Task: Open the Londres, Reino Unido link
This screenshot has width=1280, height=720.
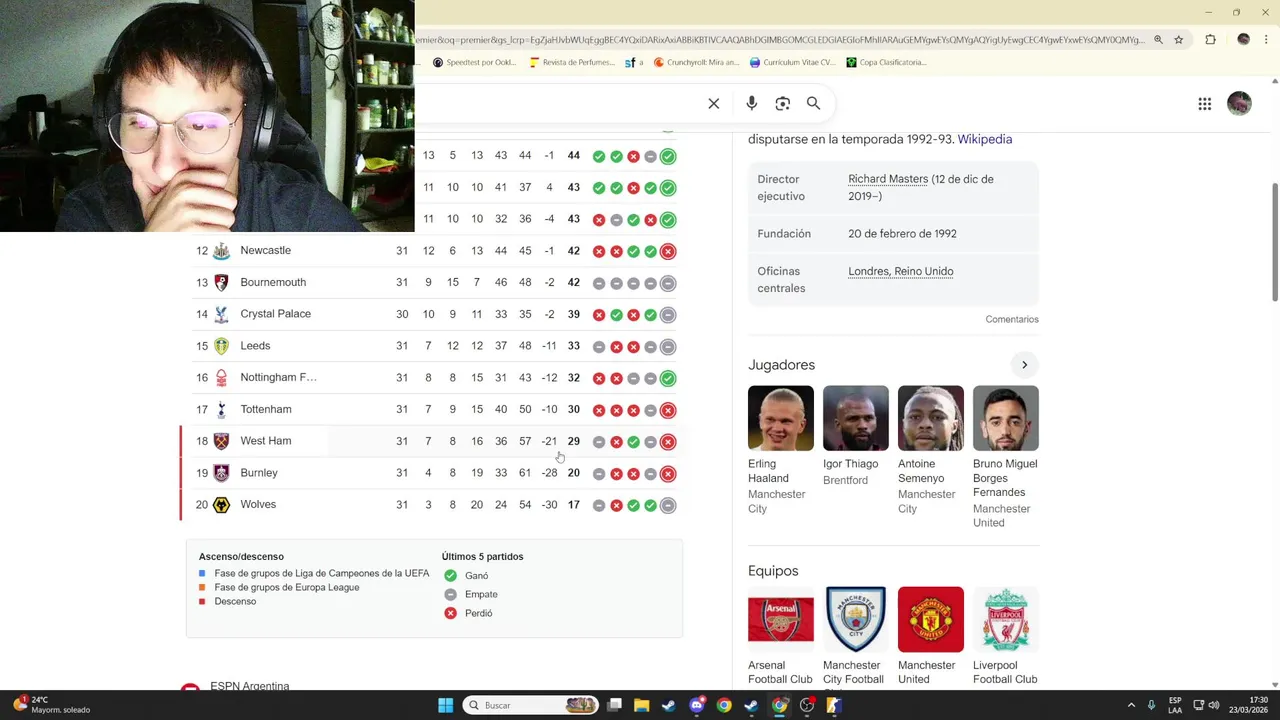Action: [901, 271]
